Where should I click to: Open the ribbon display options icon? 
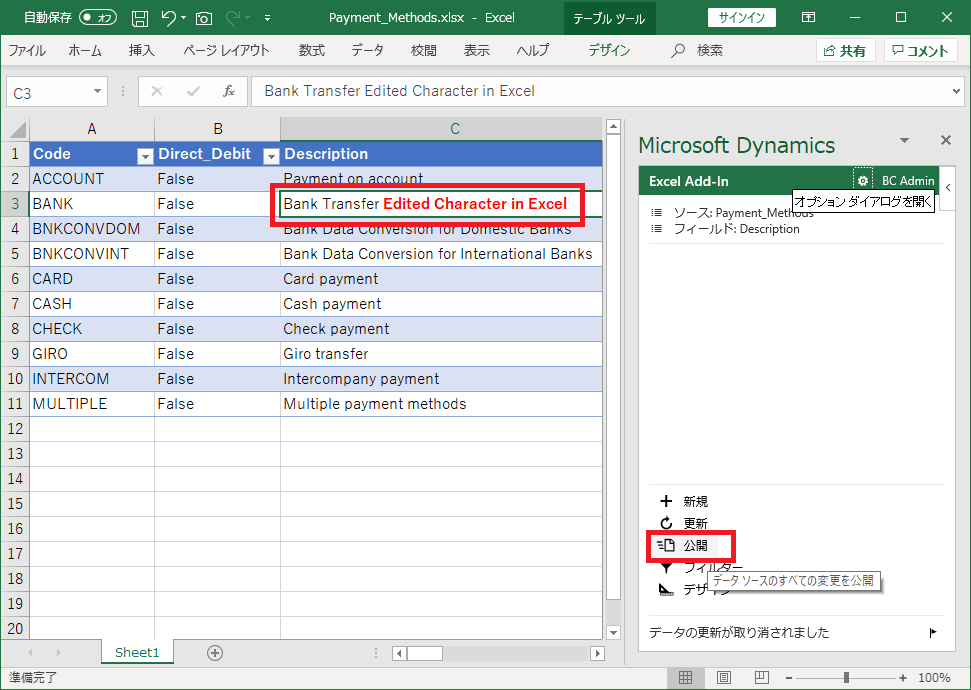point(808,17)
